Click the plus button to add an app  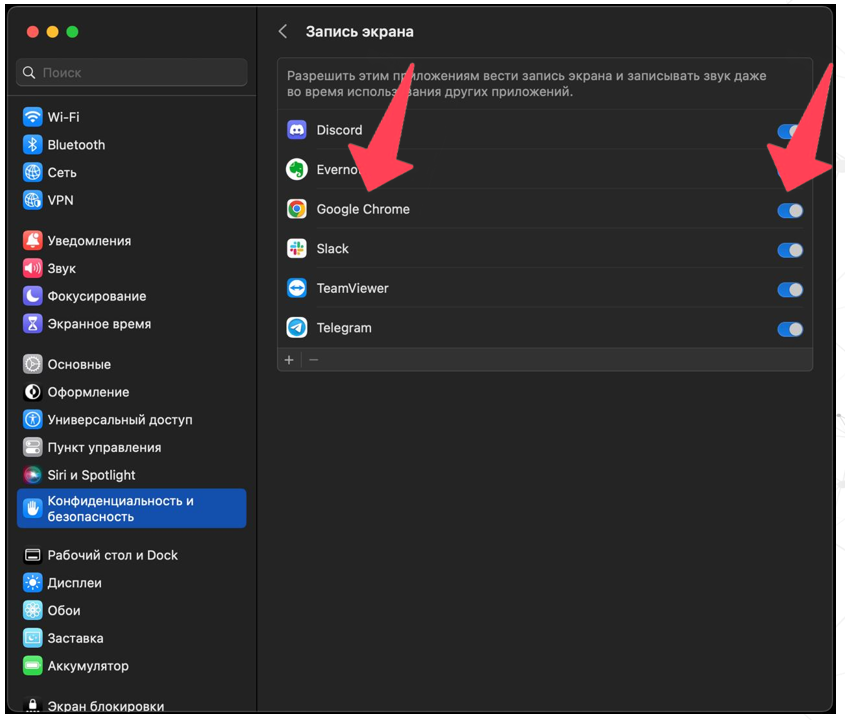(x=289, y=360)
